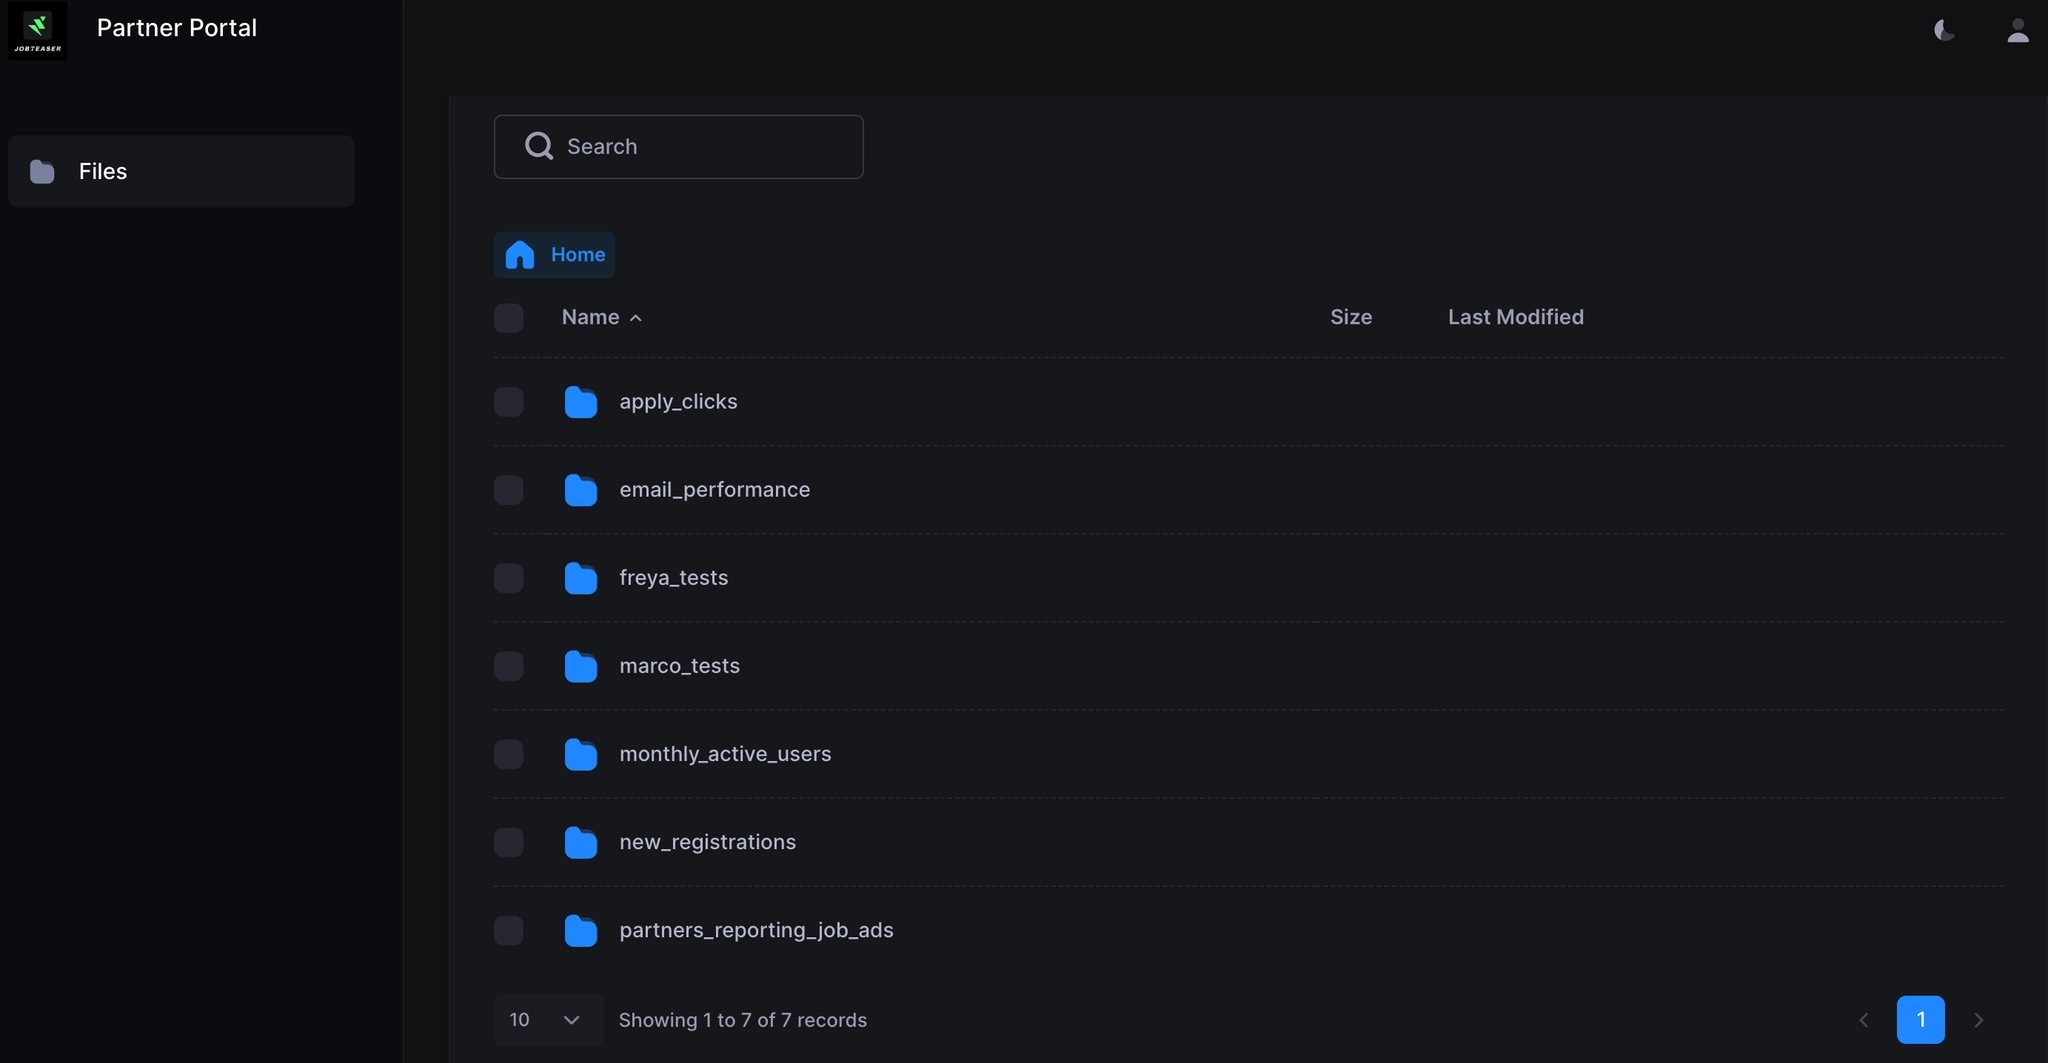Click the Last Modified column header

tap(1515, 317)
